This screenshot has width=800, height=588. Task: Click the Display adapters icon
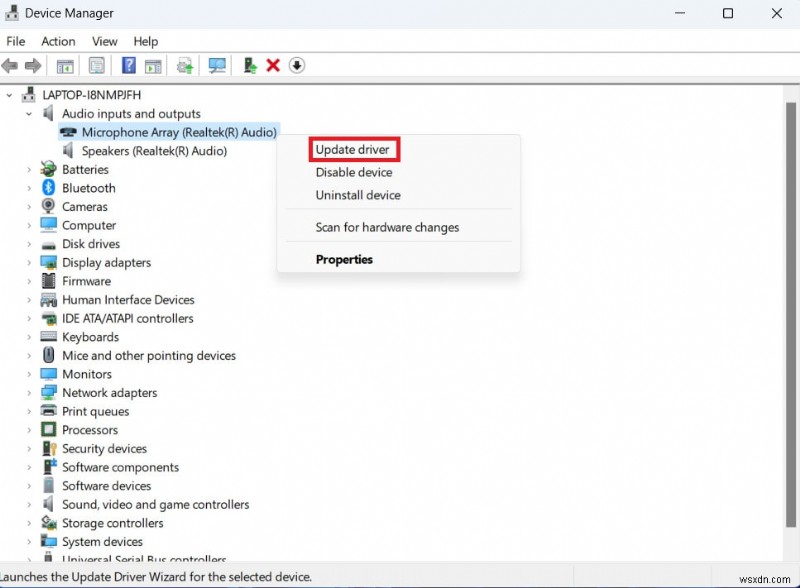[48, 262]
